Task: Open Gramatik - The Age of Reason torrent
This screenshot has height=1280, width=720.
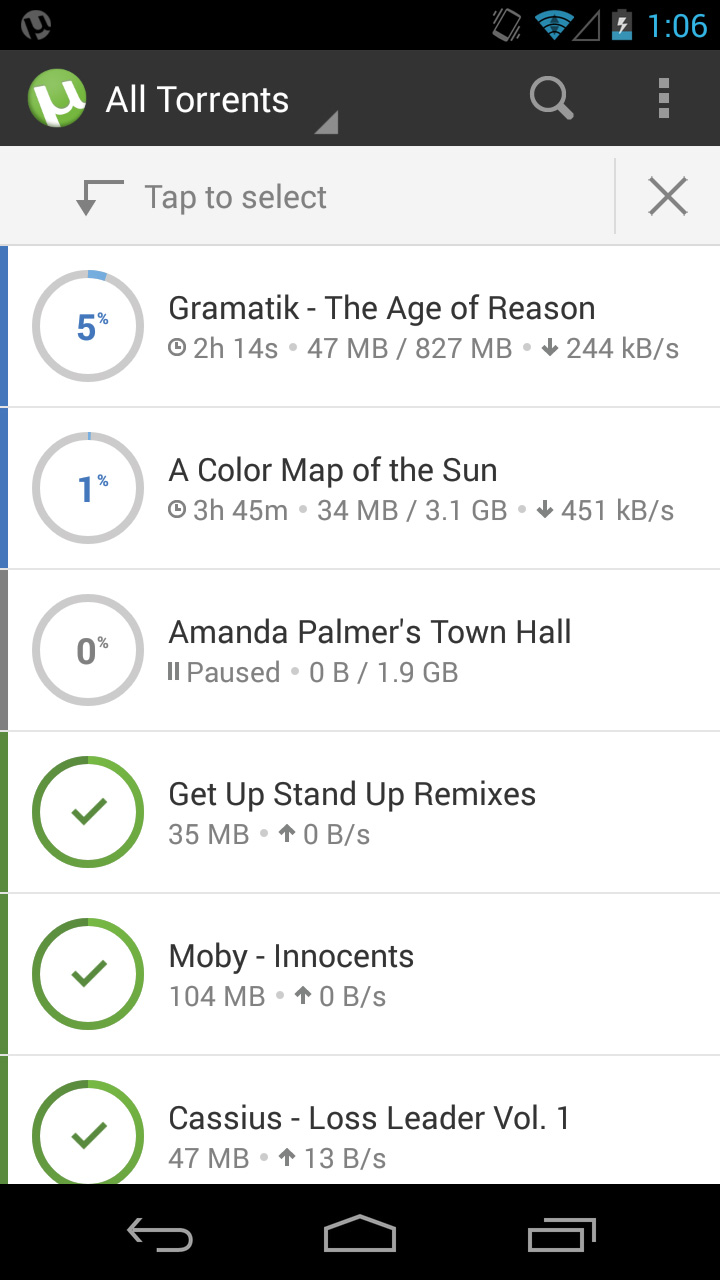Action: pos(382,309)
